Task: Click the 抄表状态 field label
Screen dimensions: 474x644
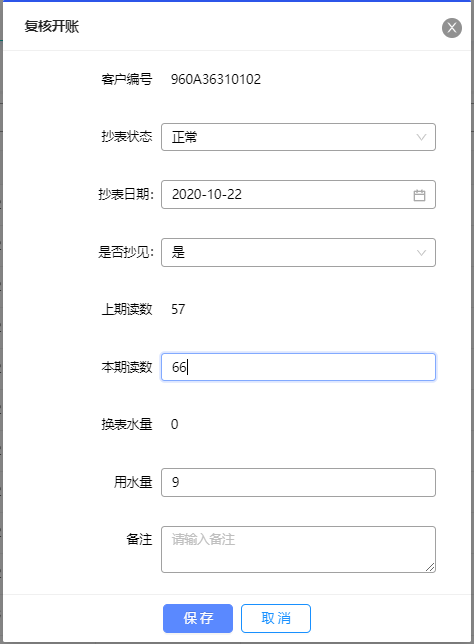Action: tap(127, 137)
